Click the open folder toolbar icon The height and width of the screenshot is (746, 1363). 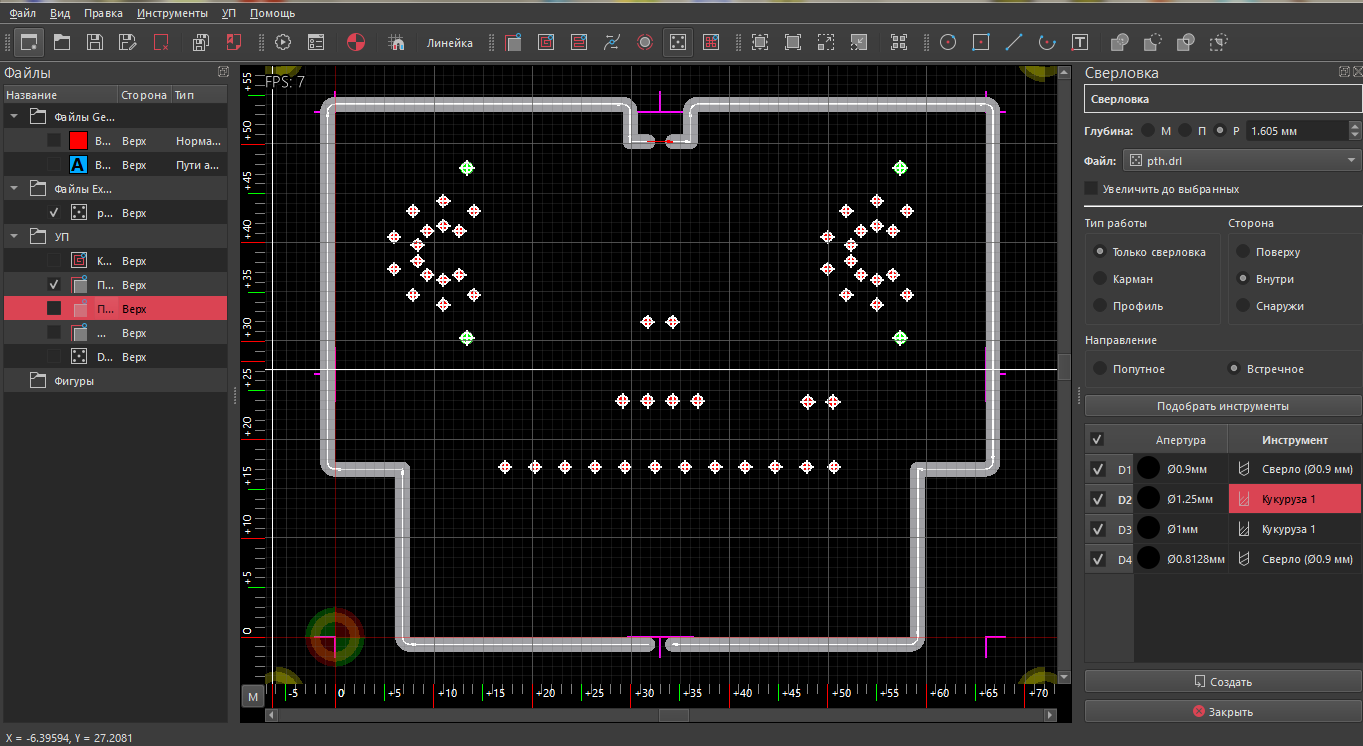coord(62,42)
